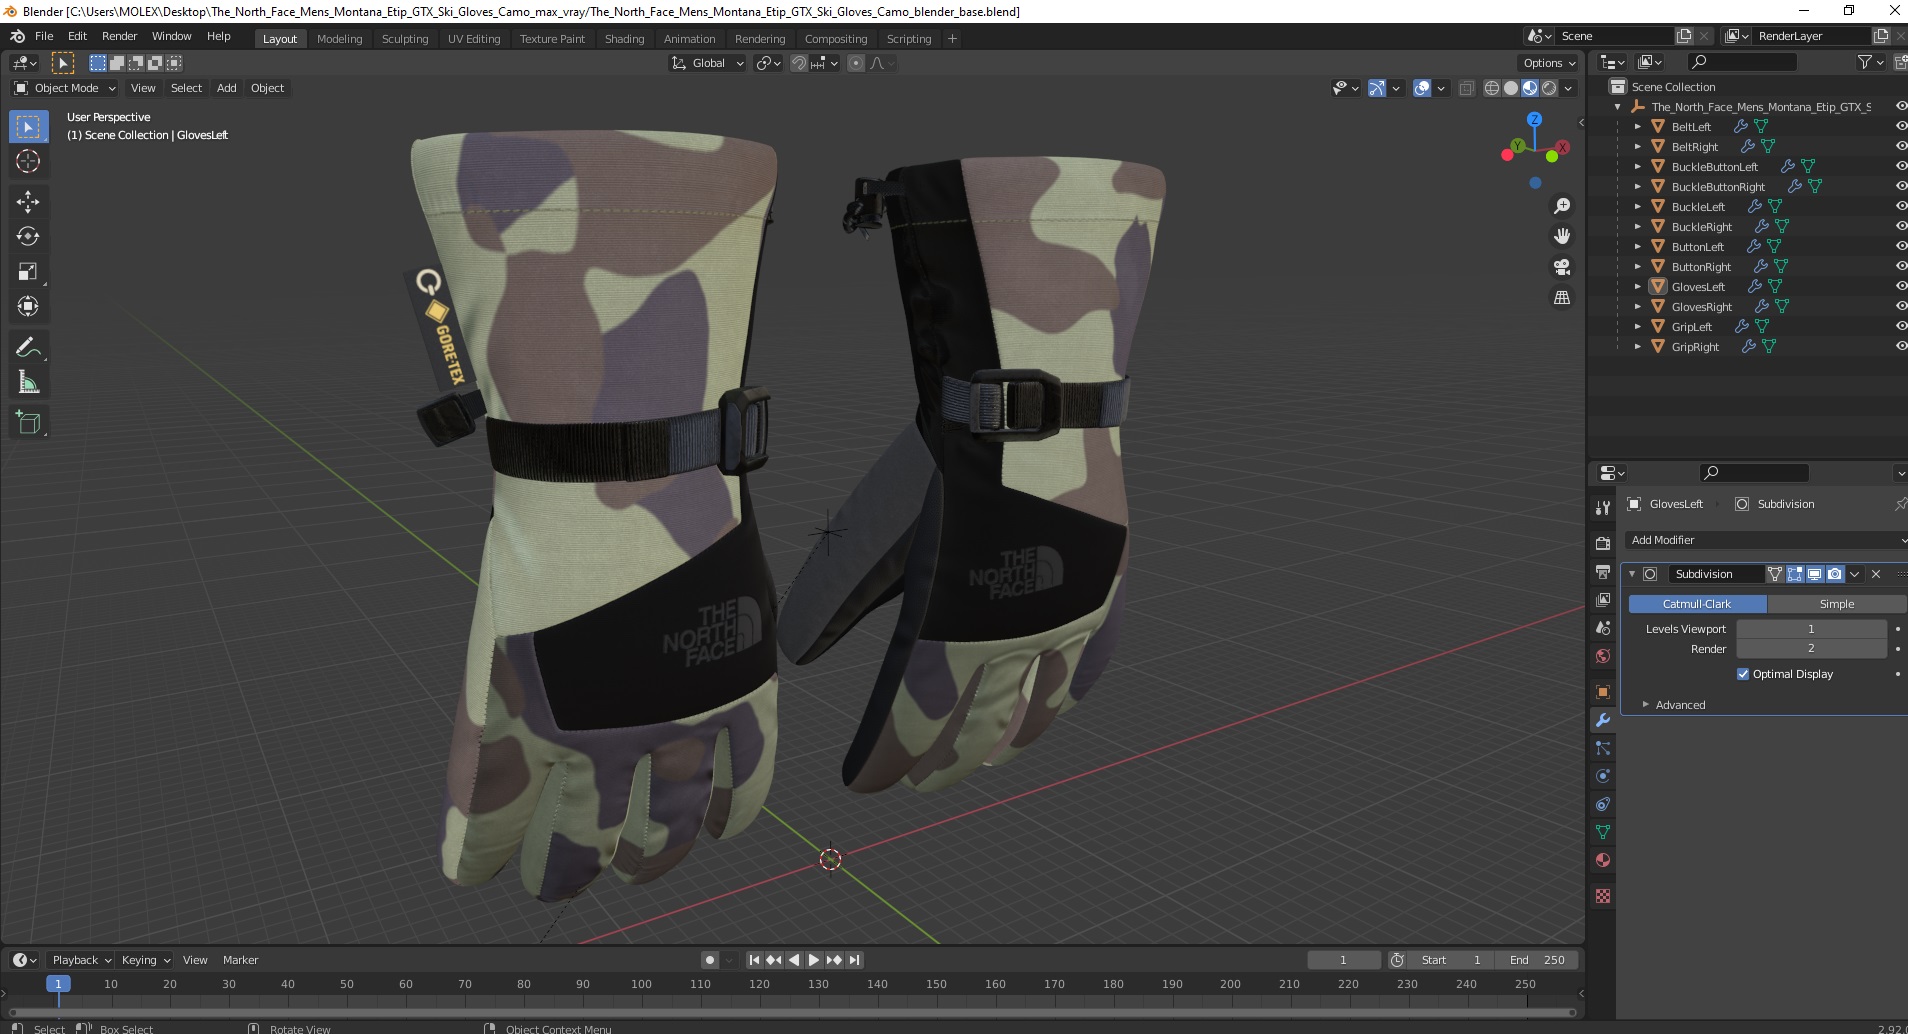Select the Scale tool

(x=28, y=272)
